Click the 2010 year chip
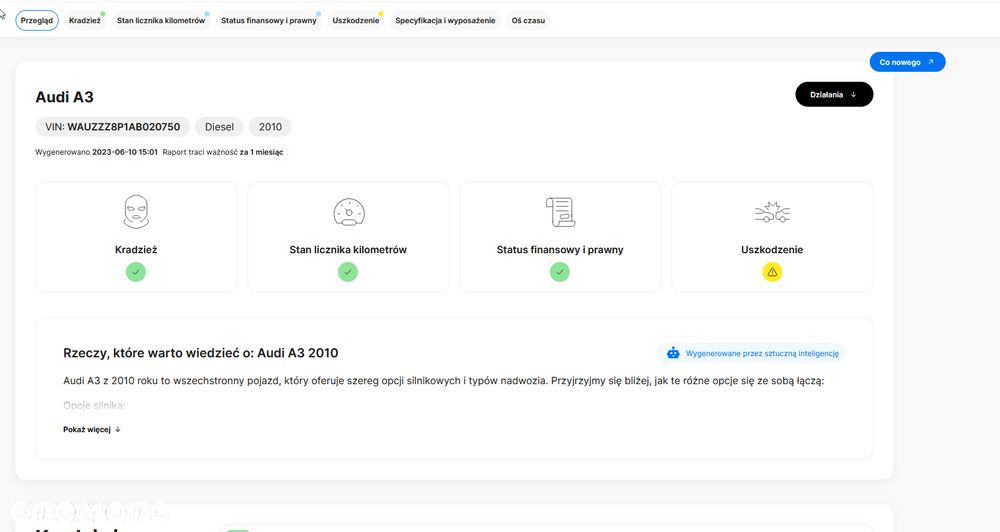1000x532 pixels. pyautogui.click(x=270, y=127)
